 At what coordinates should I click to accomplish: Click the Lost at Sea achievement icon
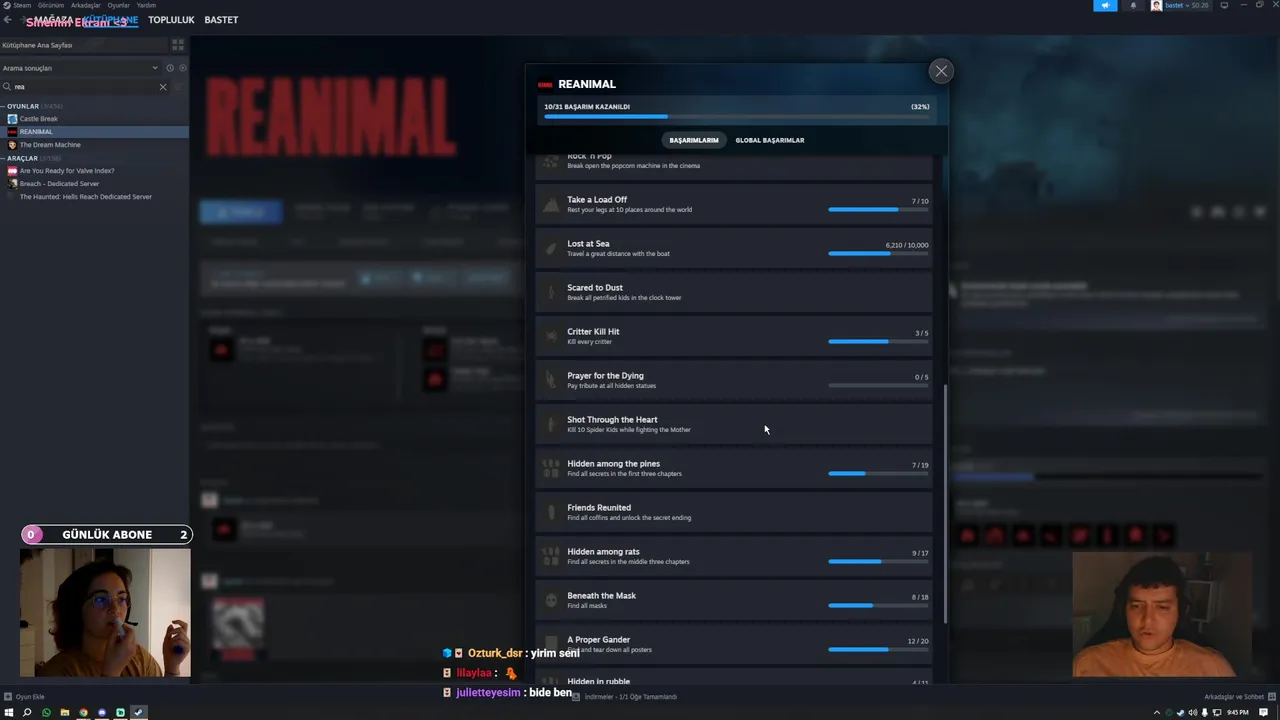(551, 248)
